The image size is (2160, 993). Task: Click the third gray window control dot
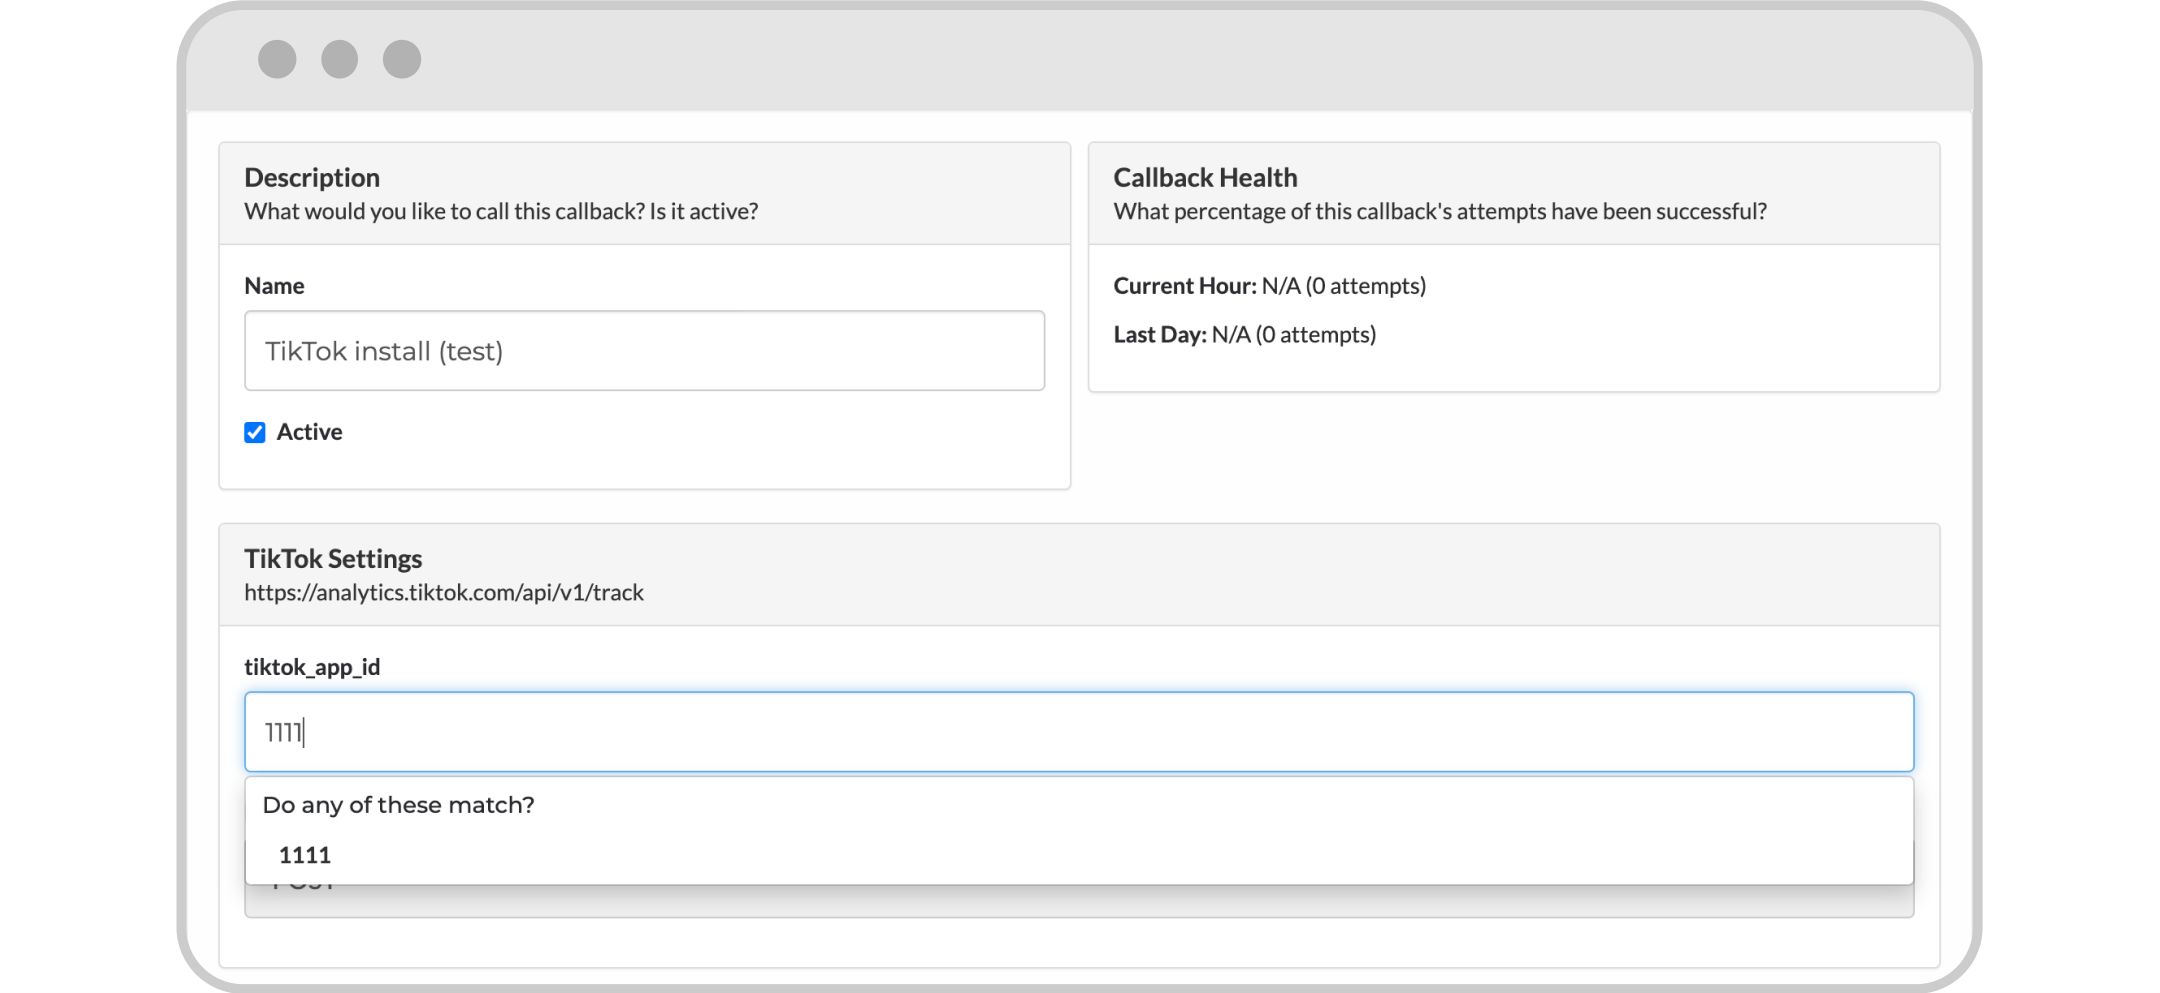(x=402, y=59)
